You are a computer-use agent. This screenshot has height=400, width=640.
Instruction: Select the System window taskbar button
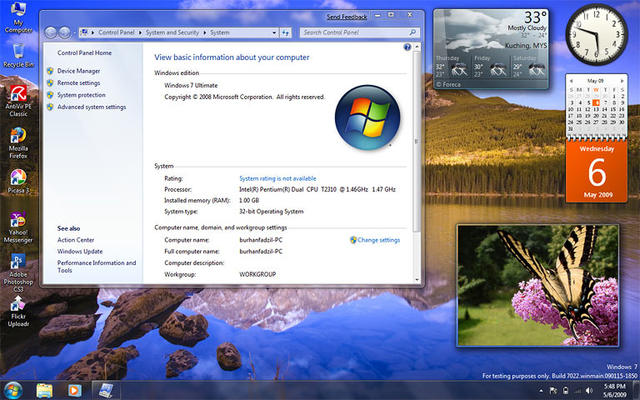(x=107, y=391)
